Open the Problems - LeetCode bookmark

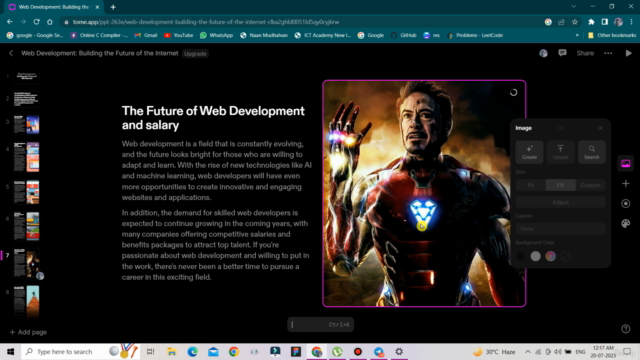coord(475,35)
